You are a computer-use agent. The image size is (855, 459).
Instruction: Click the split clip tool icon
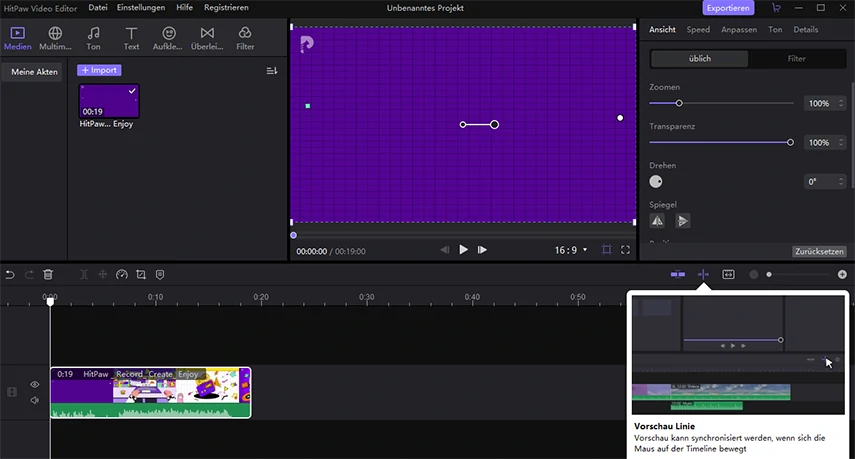[83, 275]
